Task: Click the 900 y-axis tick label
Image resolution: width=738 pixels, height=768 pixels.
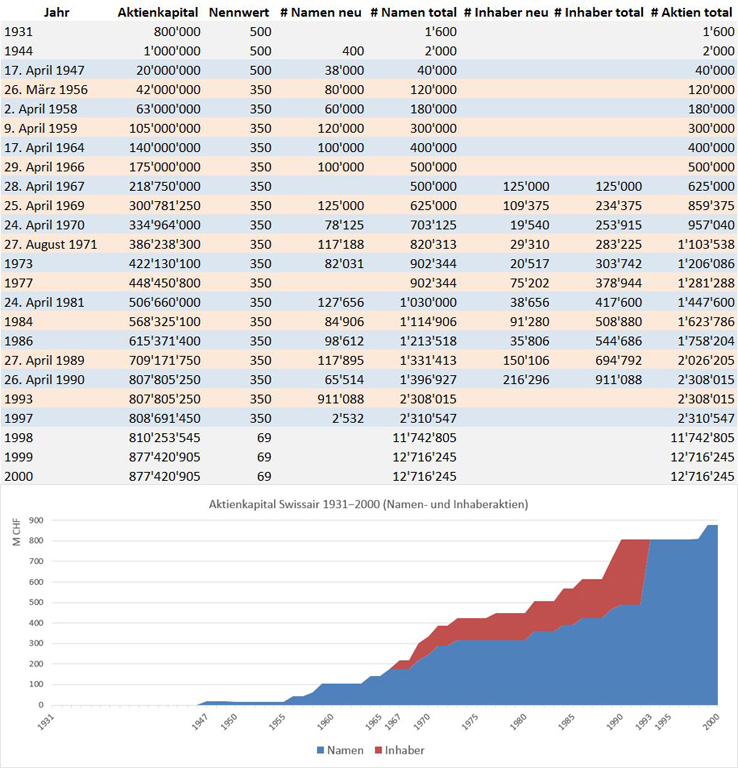Action: (36, 520)
